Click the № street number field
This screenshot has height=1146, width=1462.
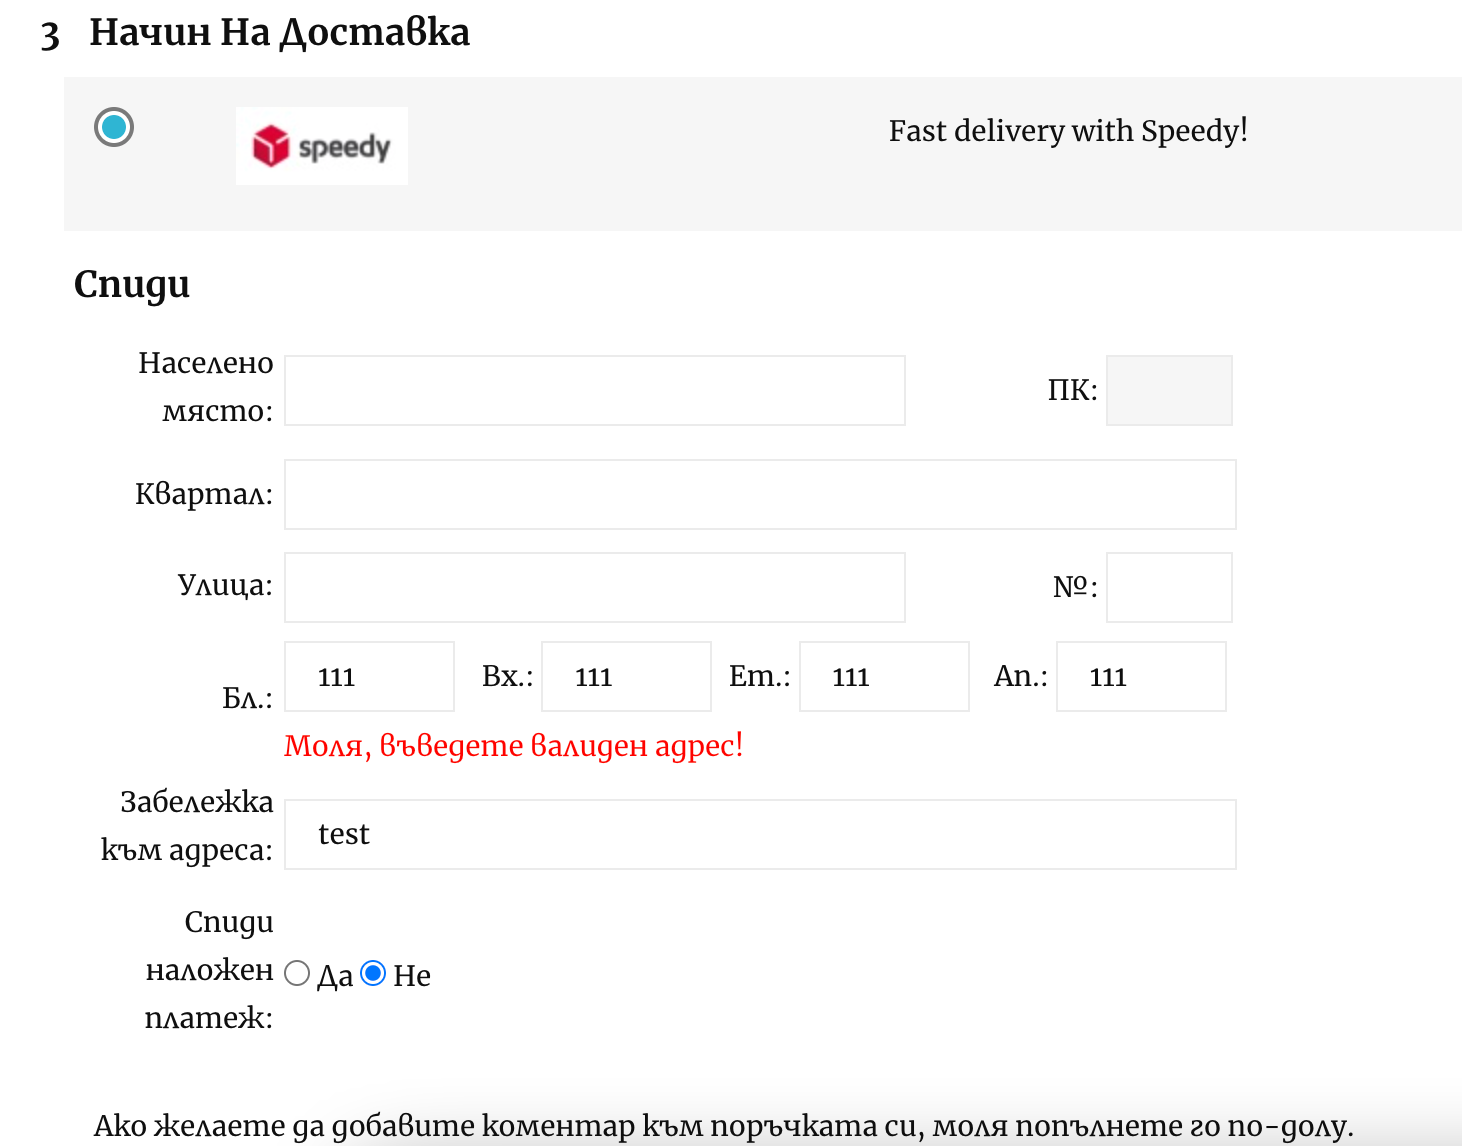[x=1168, y=587]
